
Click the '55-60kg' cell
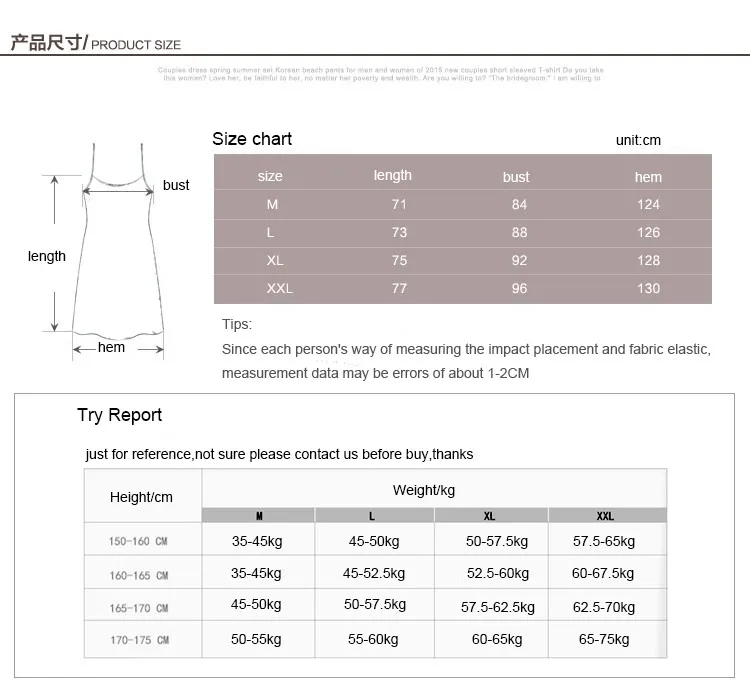(373, 639)
